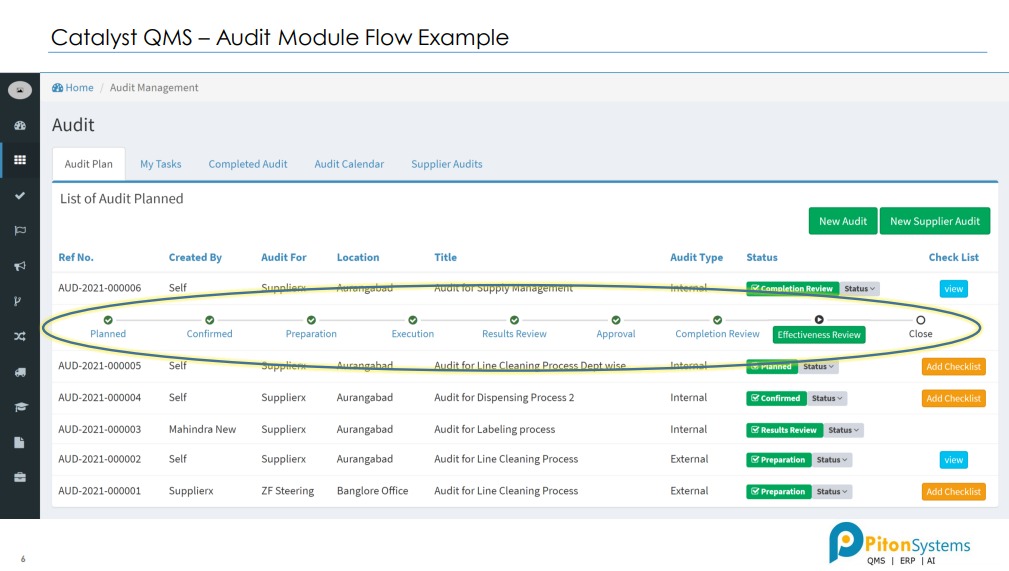Image resolution: width=1009 pixels, height=571 pixels.
Task: Click 'Audit for Labeling process' title
Action: [x=494, y=429]
